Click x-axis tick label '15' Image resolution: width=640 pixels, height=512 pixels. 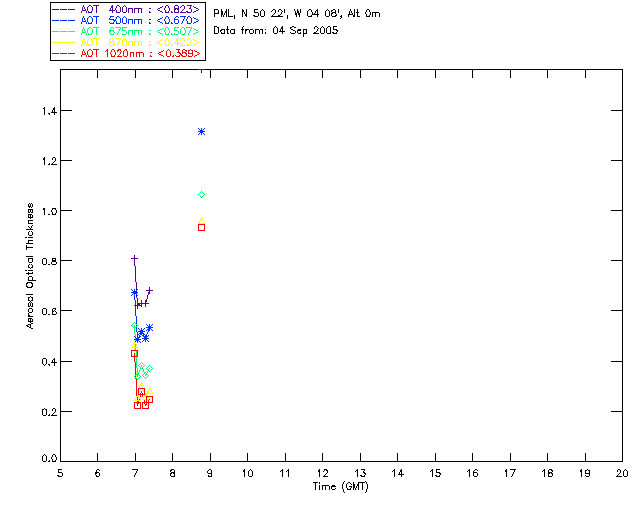(435, 474)
